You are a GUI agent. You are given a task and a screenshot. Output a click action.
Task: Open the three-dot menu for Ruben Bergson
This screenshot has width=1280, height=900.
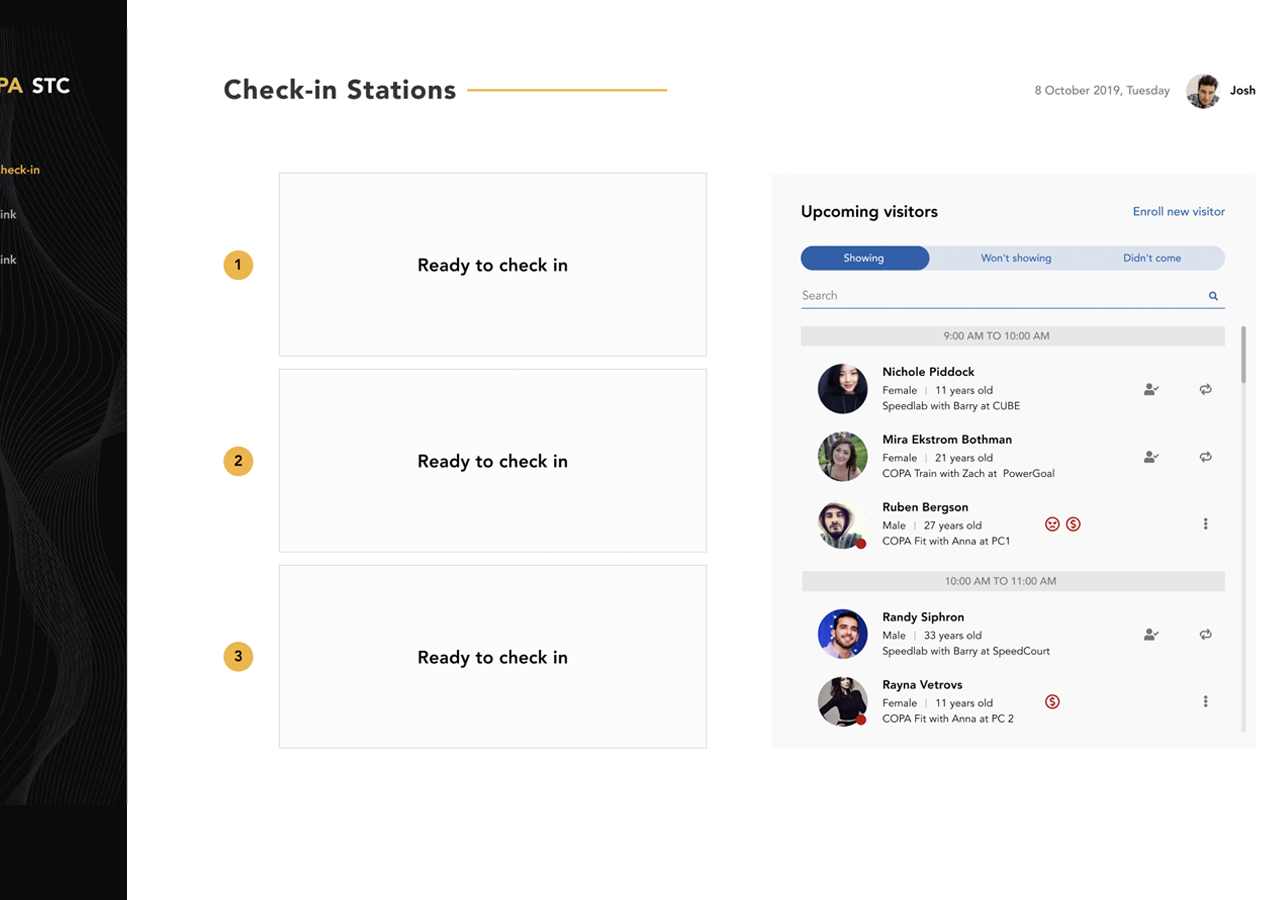point(1206,523)
